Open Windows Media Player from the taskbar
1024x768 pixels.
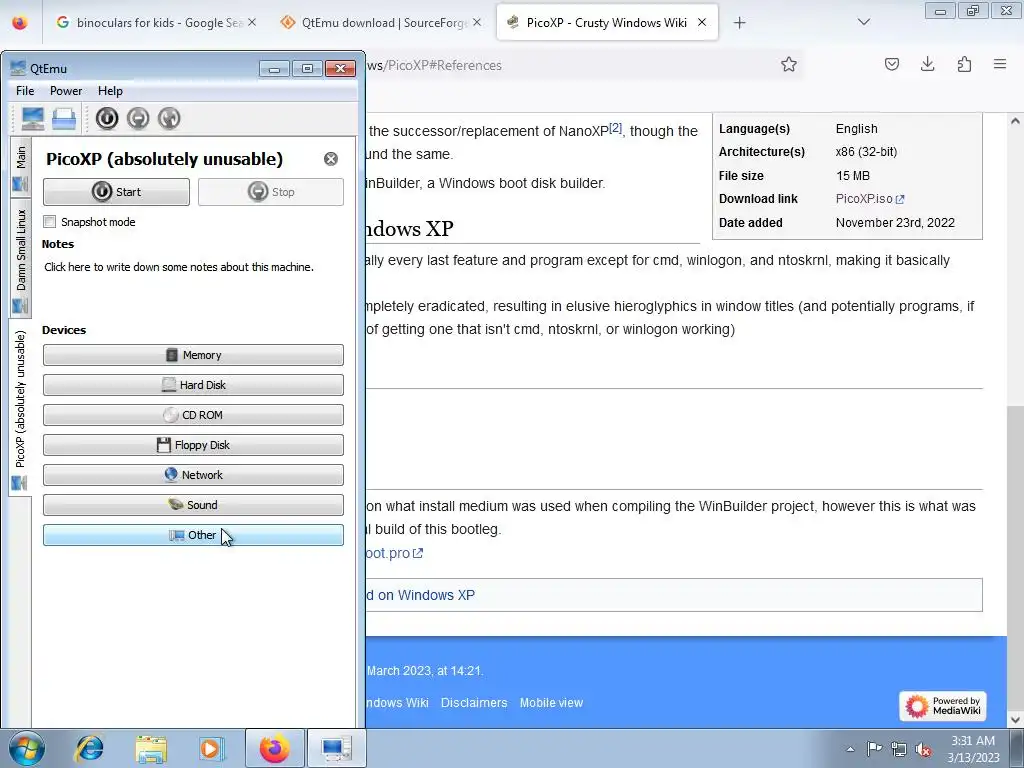point(212,748)
